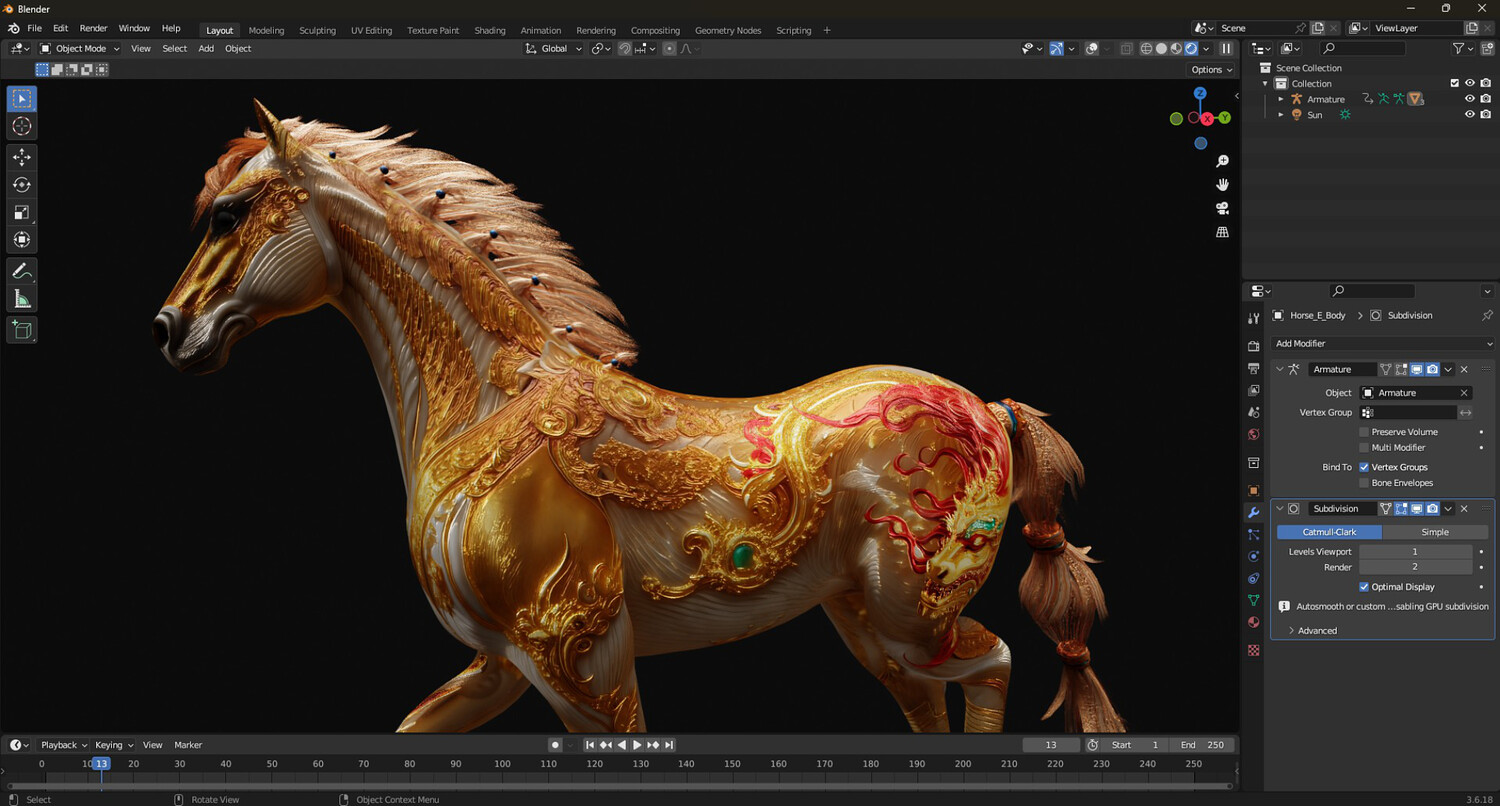Enable the Bone Envelopes checkbox
This screenshot has width=1500, height=806.
(1364, 483)
